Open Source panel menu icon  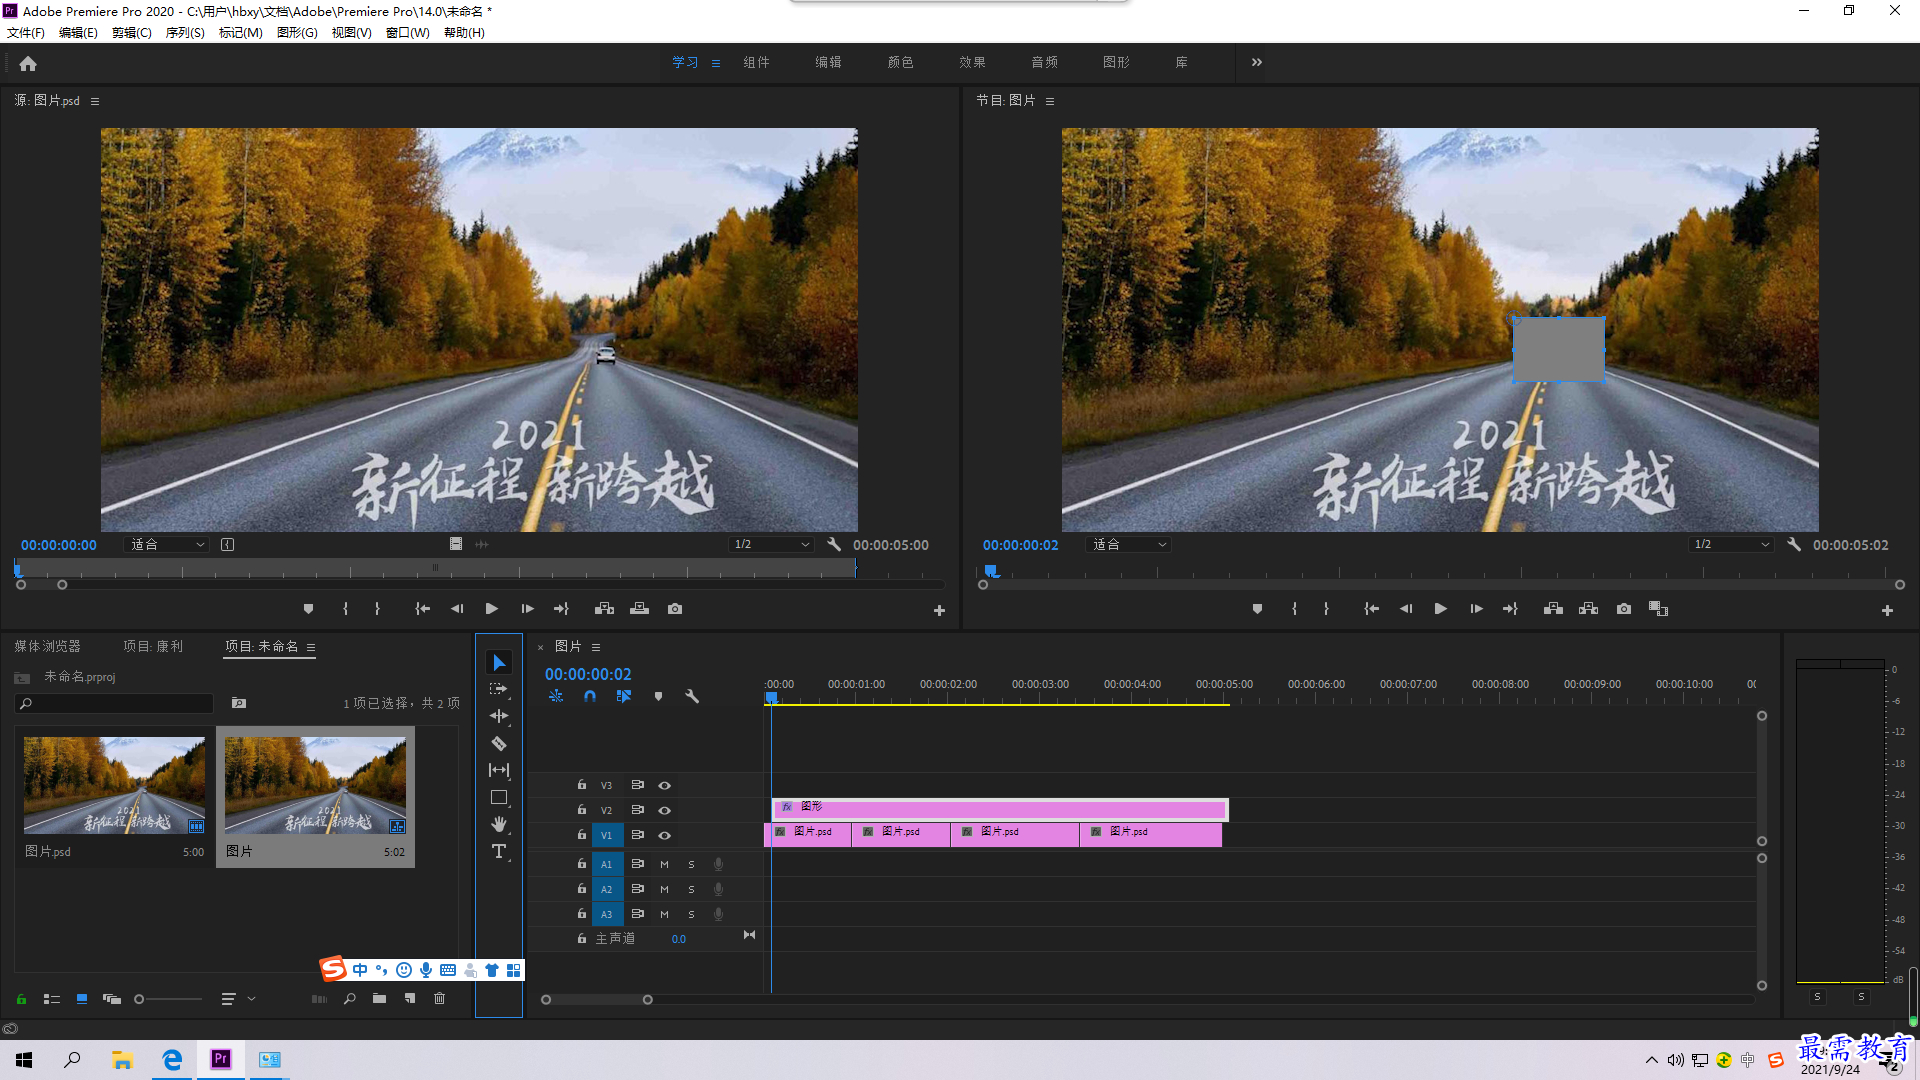click(x=95, y=101)
